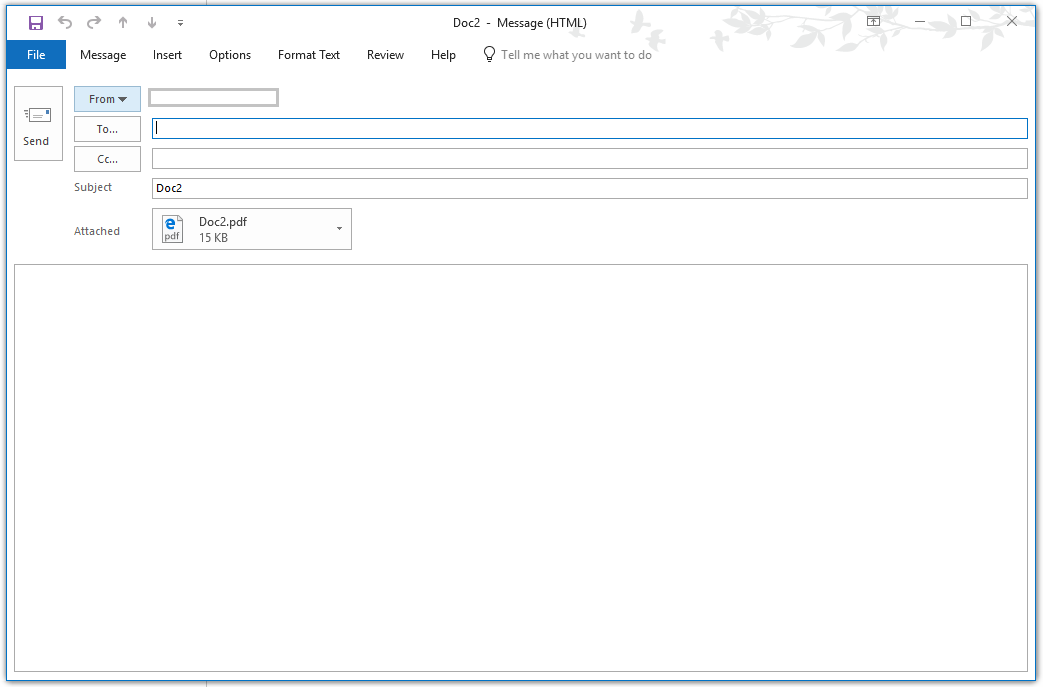Viewport: 1043px width, 687px height.
Task: Open the Format Text ribbon tab
Action: pos(309,55)
